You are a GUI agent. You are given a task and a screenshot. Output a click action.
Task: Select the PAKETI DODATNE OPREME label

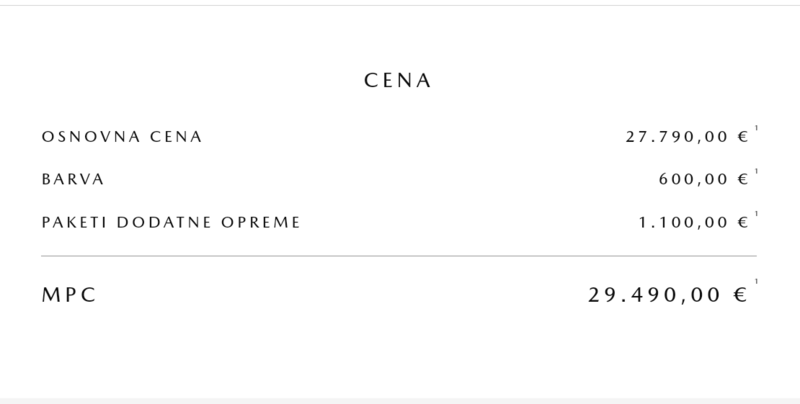(171, 222)
